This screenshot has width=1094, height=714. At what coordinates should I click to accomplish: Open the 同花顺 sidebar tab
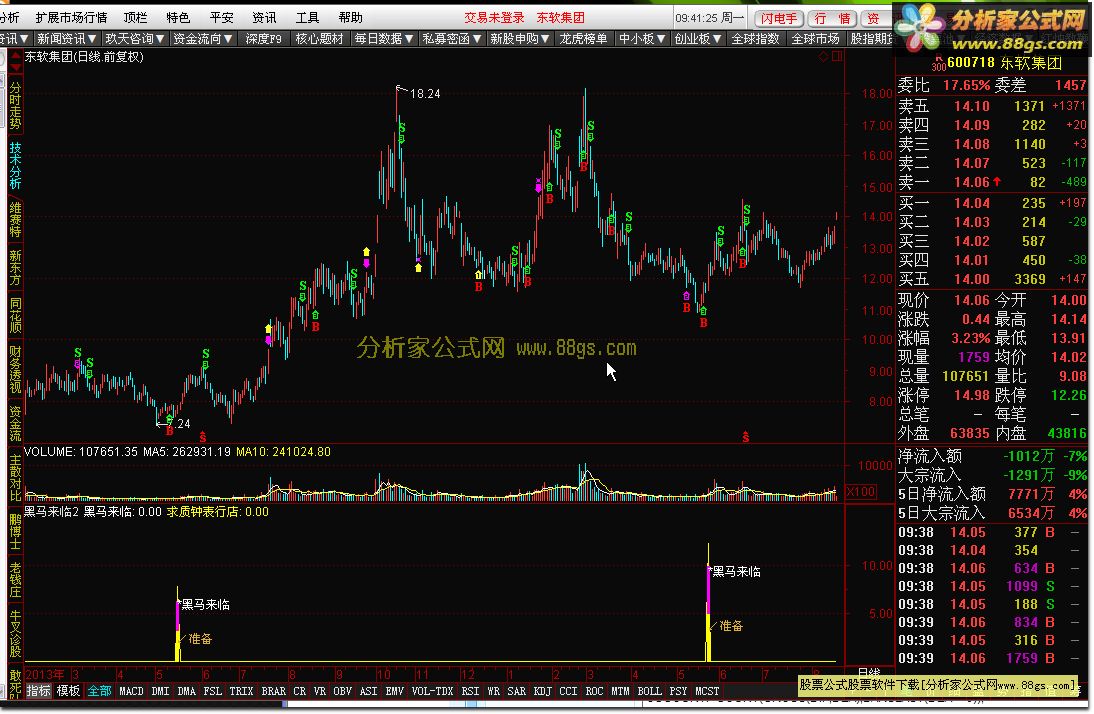pos(15,315)
